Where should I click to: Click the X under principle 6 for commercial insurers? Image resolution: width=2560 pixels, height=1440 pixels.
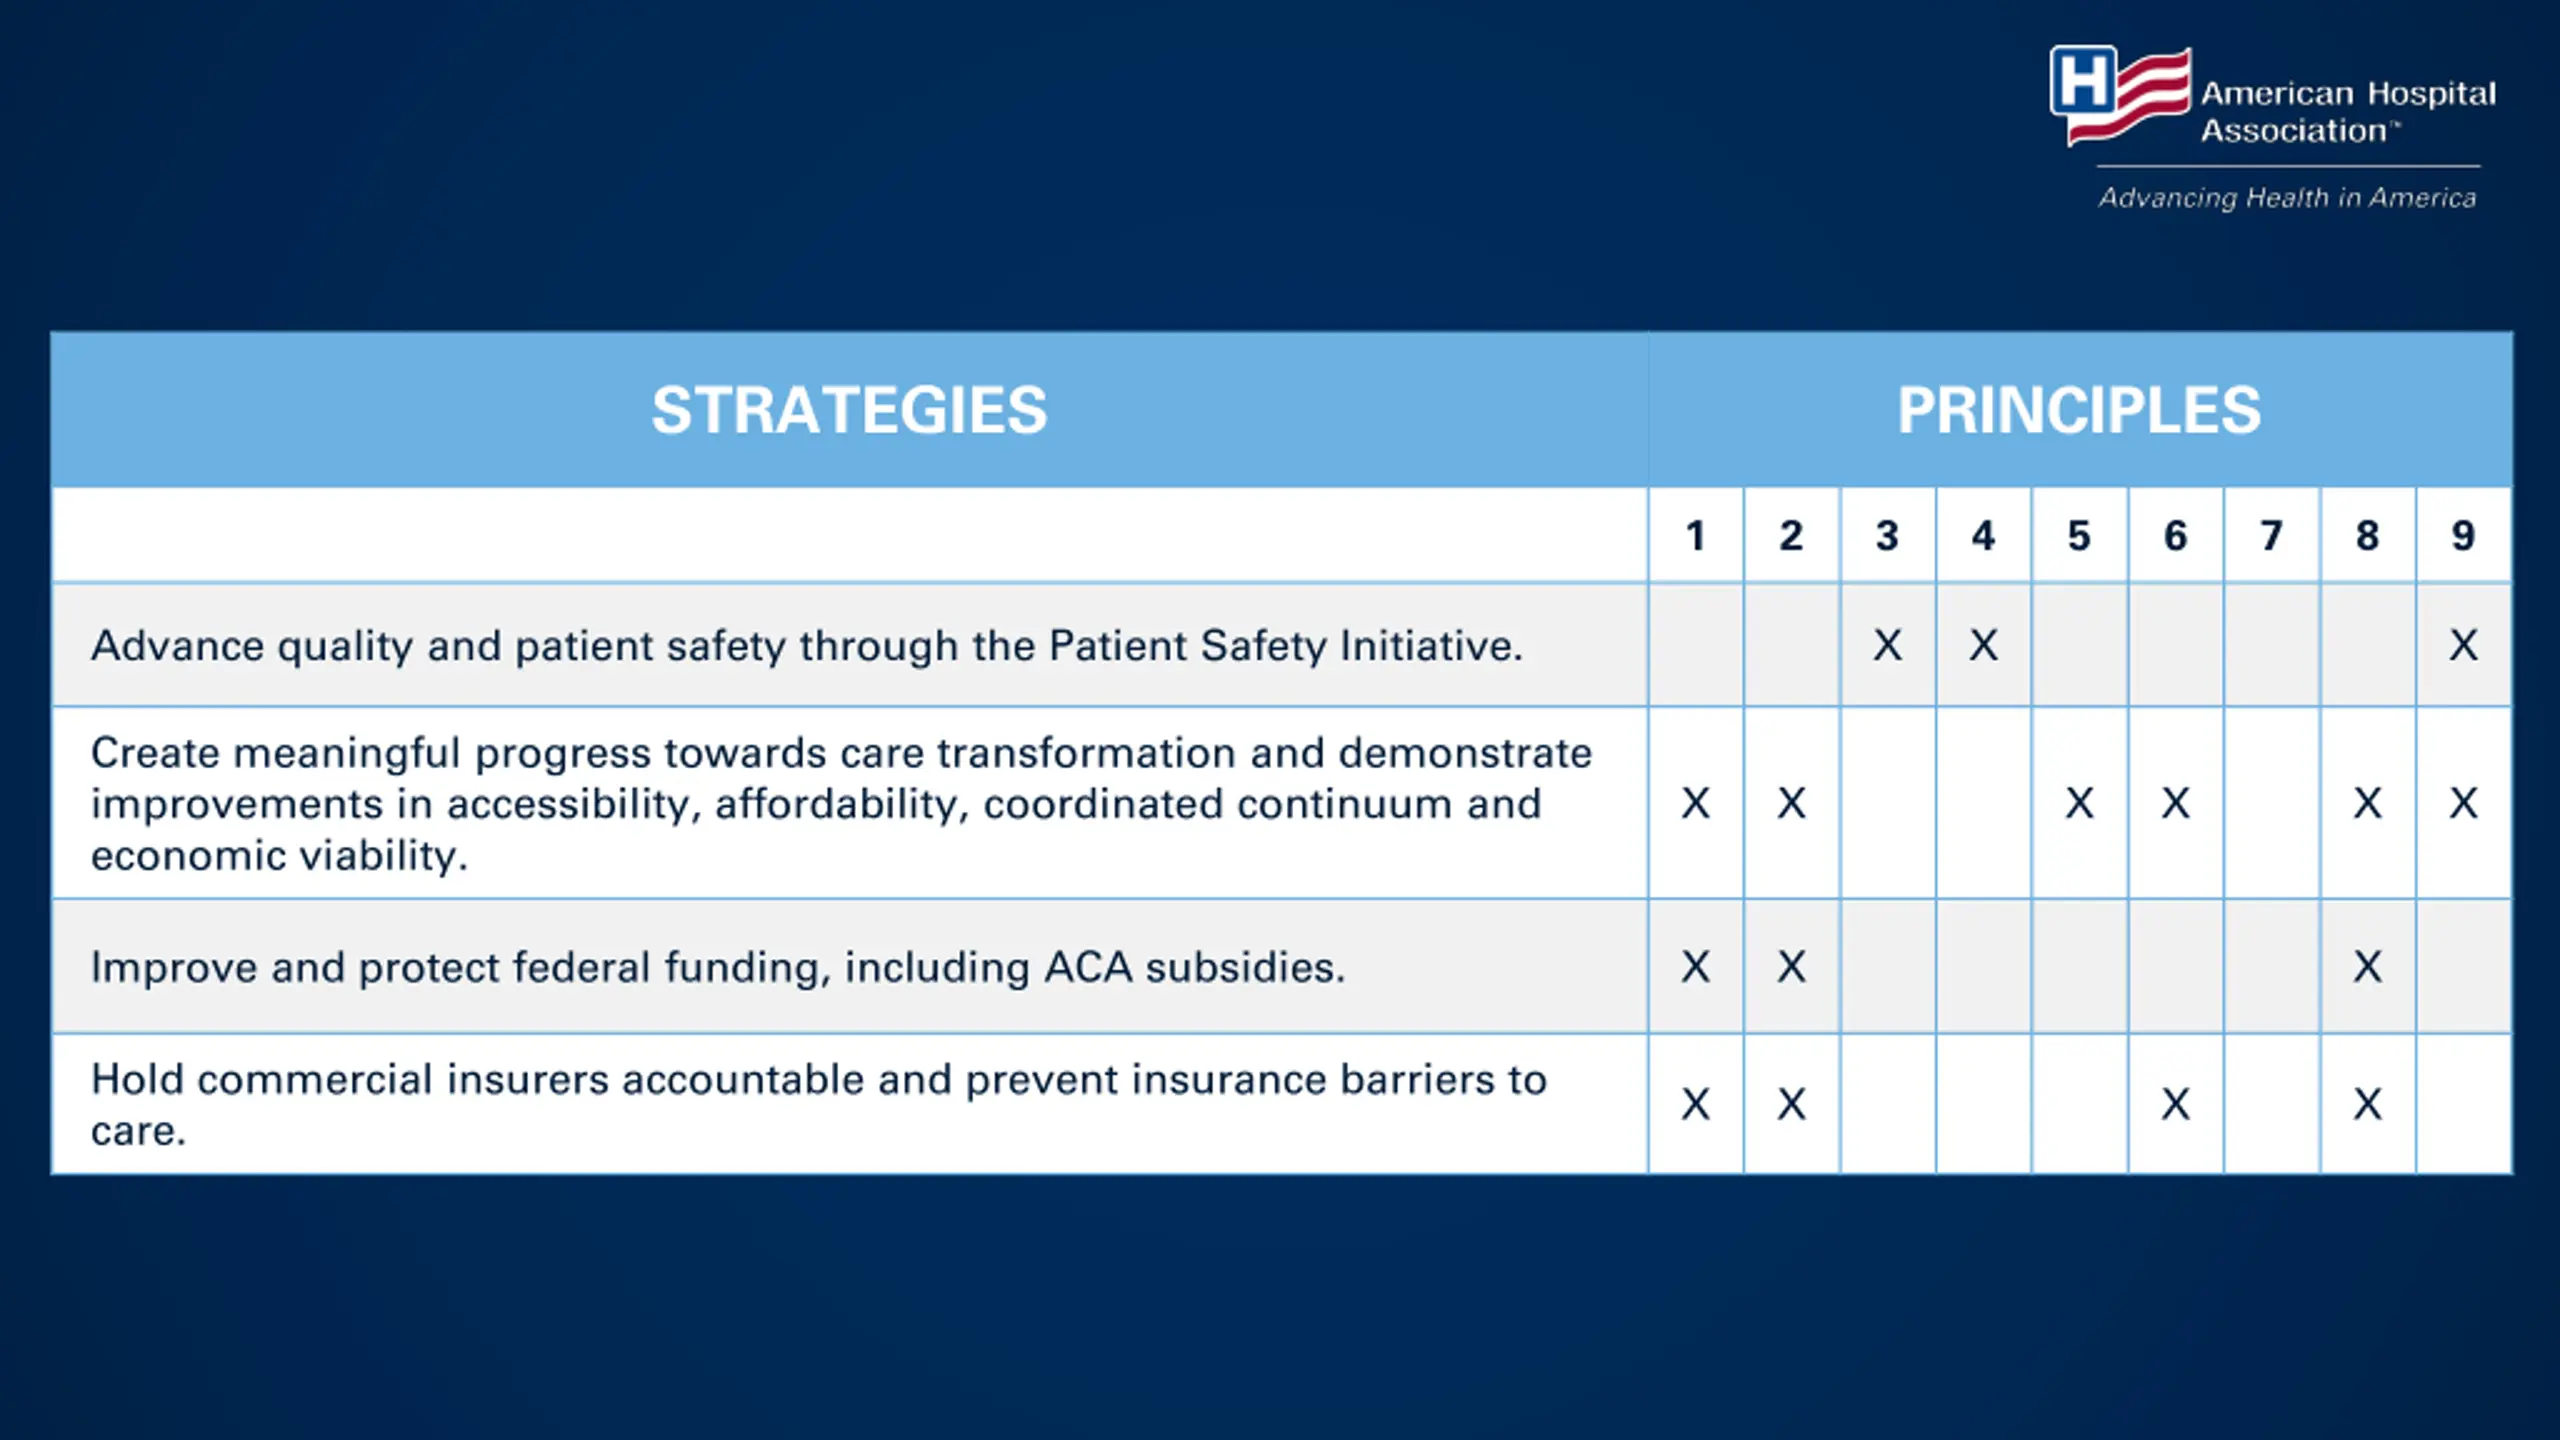(x=2175, y=1105)
